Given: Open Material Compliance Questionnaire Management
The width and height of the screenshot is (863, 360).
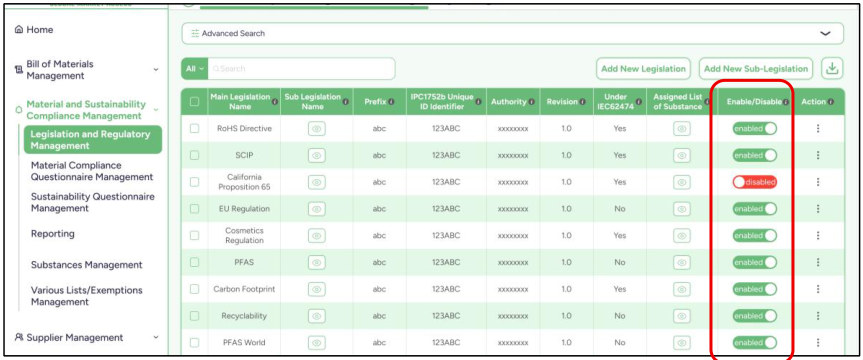Looking at the screenshot, I should click(92, 171).
